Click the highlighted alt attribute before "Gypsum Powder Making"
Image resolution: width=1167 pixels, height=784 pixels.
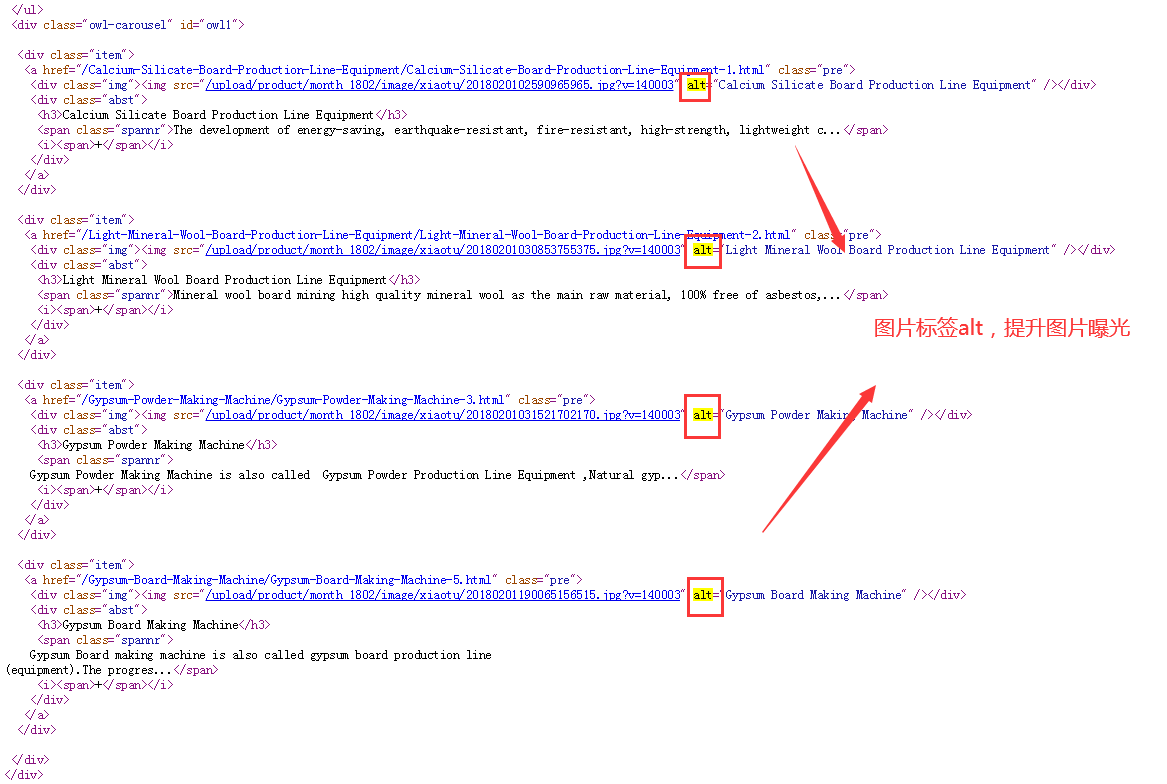703,415
